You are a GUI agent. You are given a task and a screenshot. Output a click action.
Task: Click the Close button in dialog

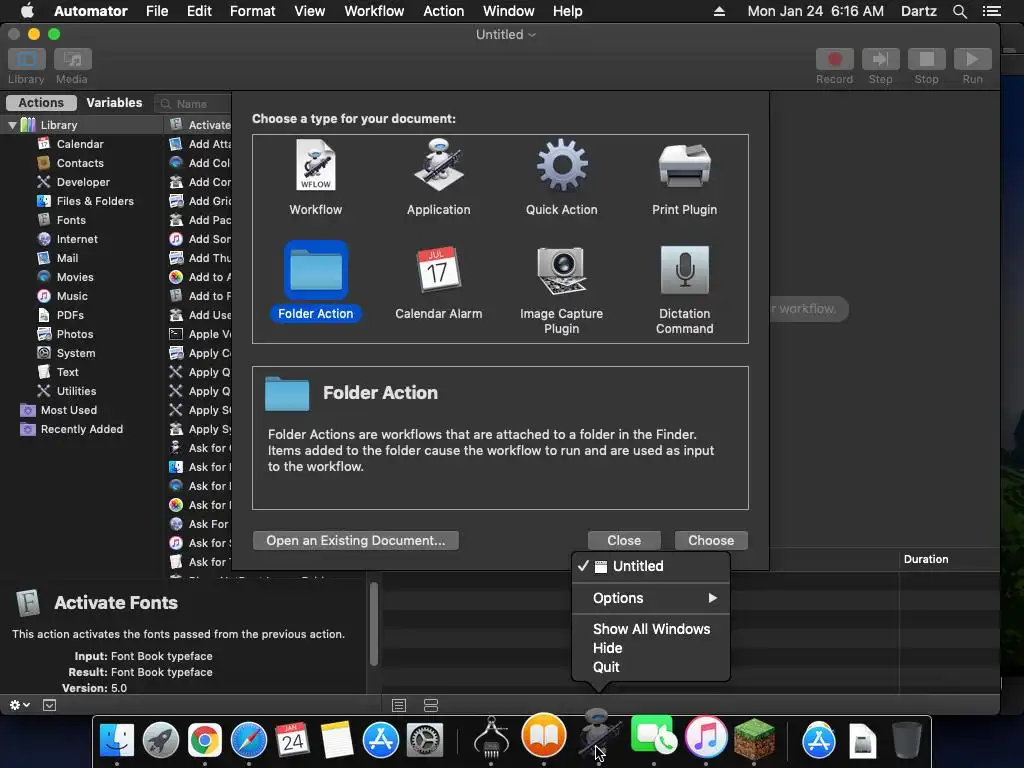(x=624, y=541)
